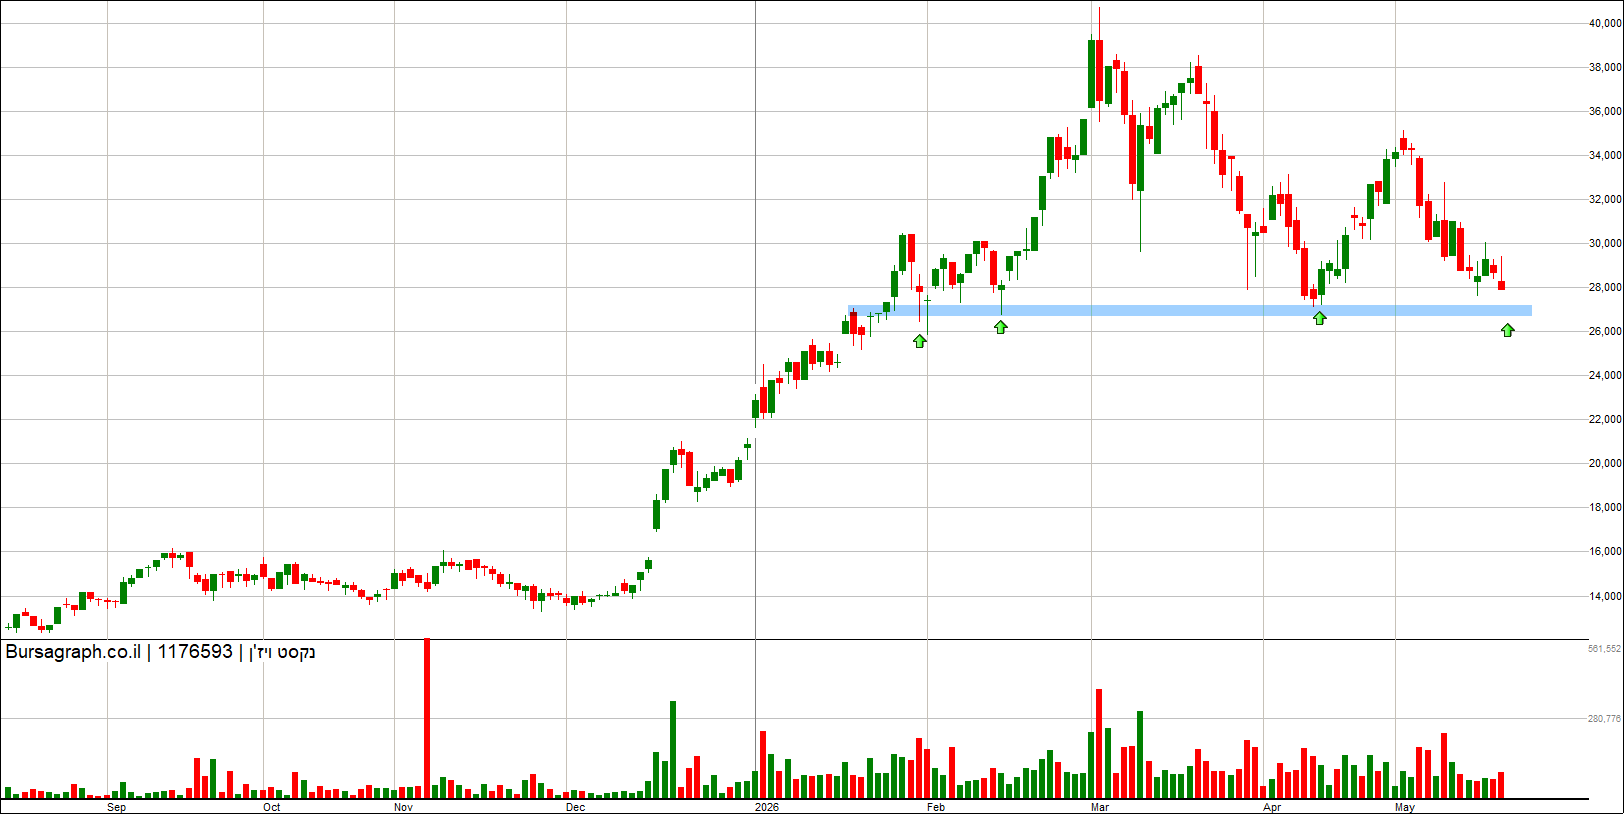
Task: Click the 36,000 price level label
Action: (1605, 111)
